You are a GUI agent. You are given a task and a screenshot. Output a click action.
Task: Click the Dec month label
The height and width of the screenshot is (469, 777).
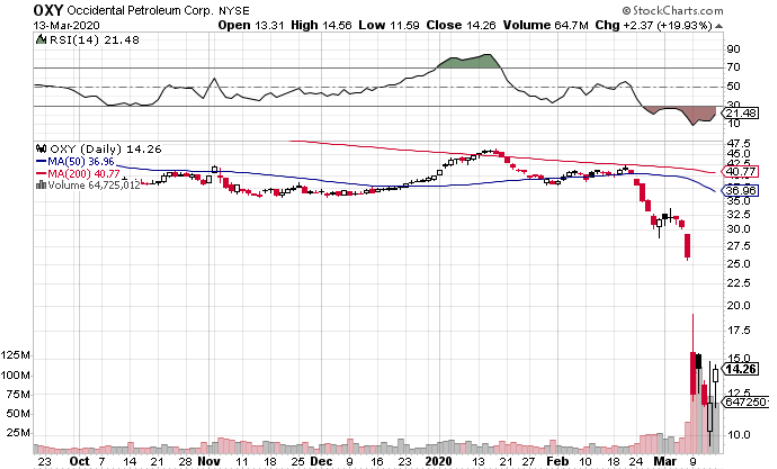point(321,462)
